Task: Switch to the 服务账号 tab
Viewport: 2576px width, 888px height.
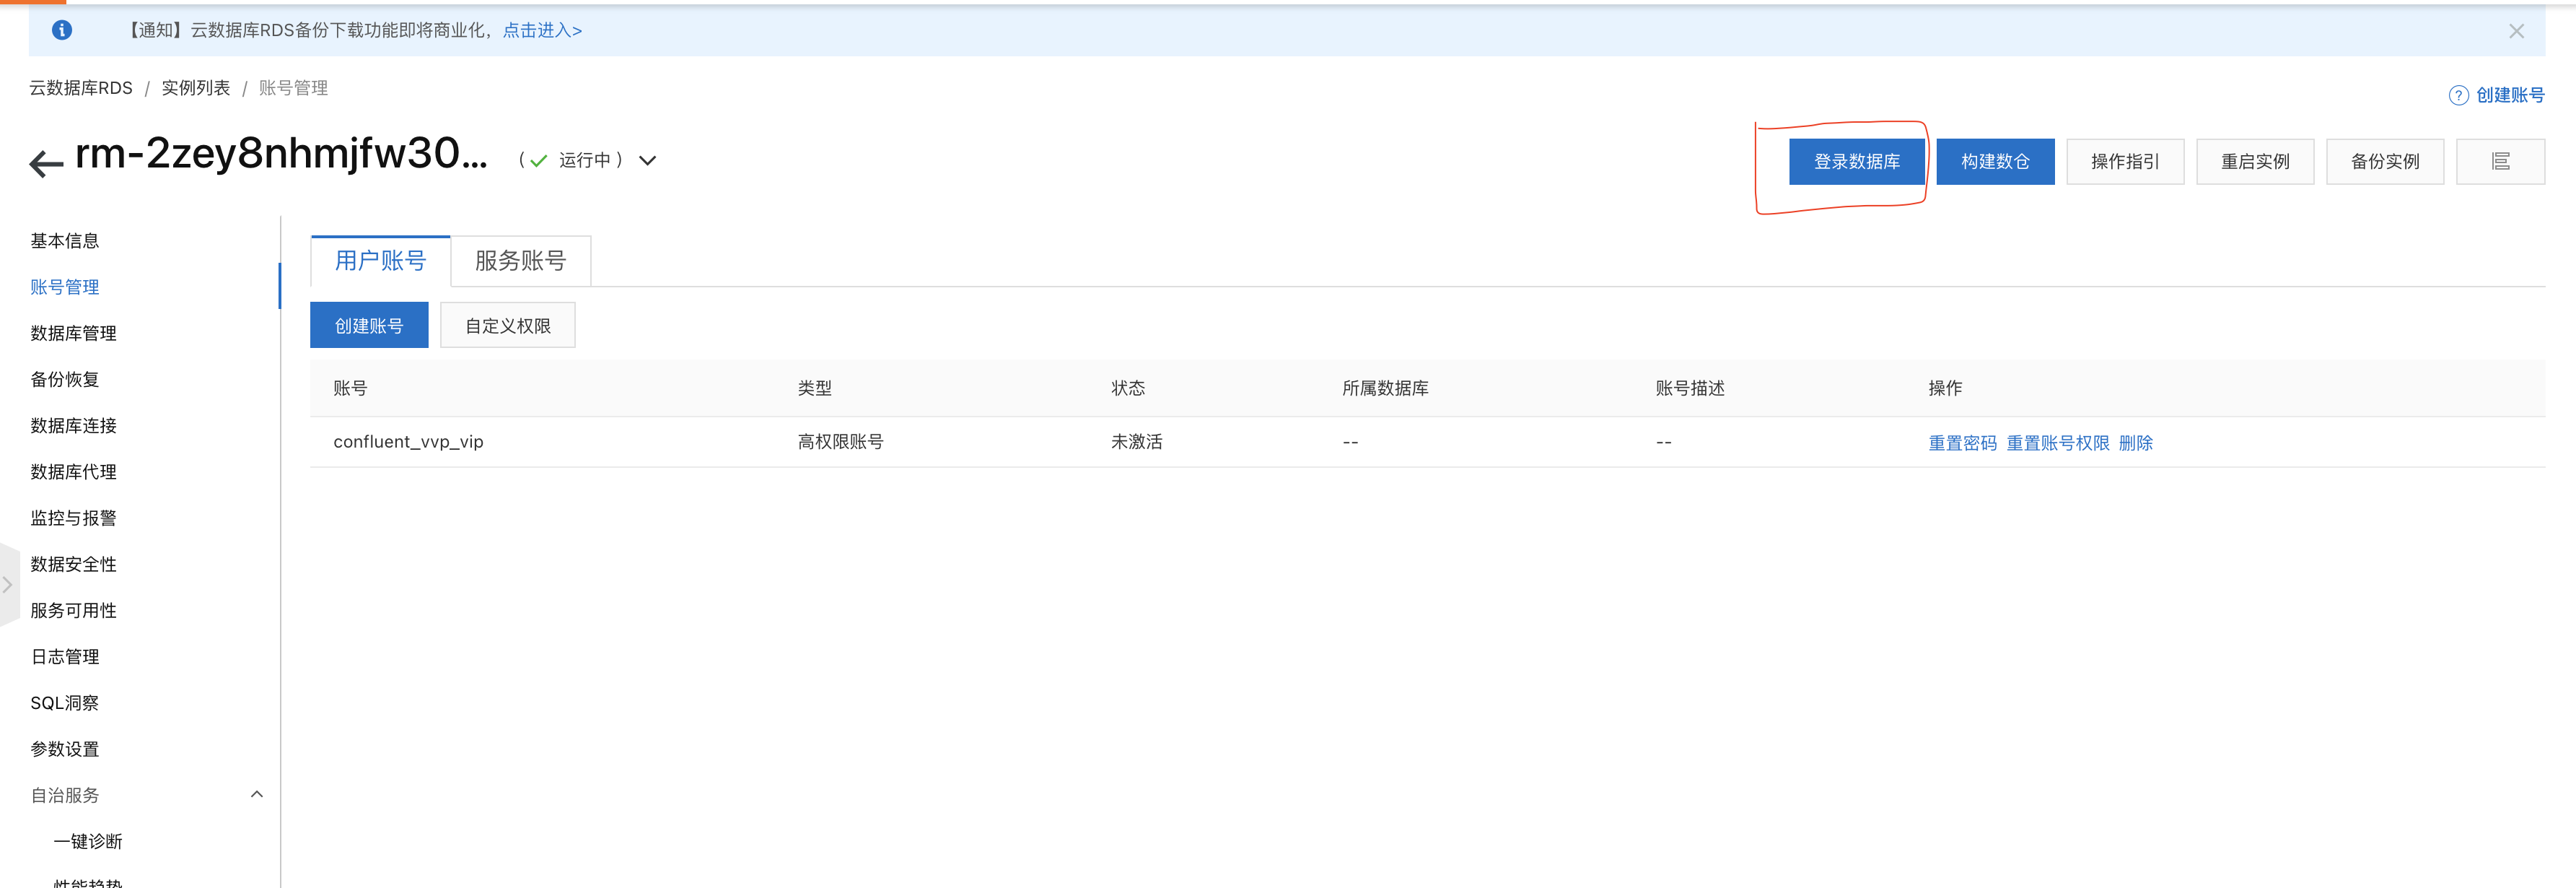Action: [x=520, y=261]
